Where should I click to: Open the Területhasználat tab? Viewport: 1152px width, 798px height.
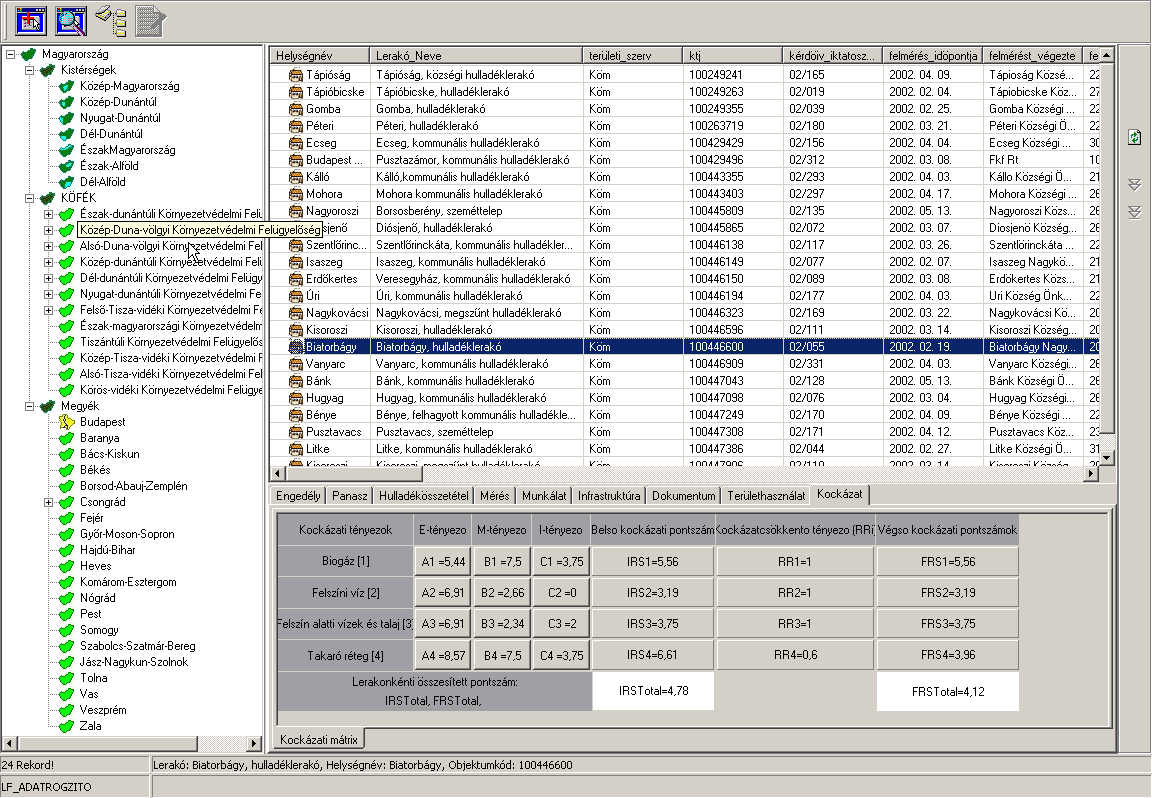tap(766, 496)
